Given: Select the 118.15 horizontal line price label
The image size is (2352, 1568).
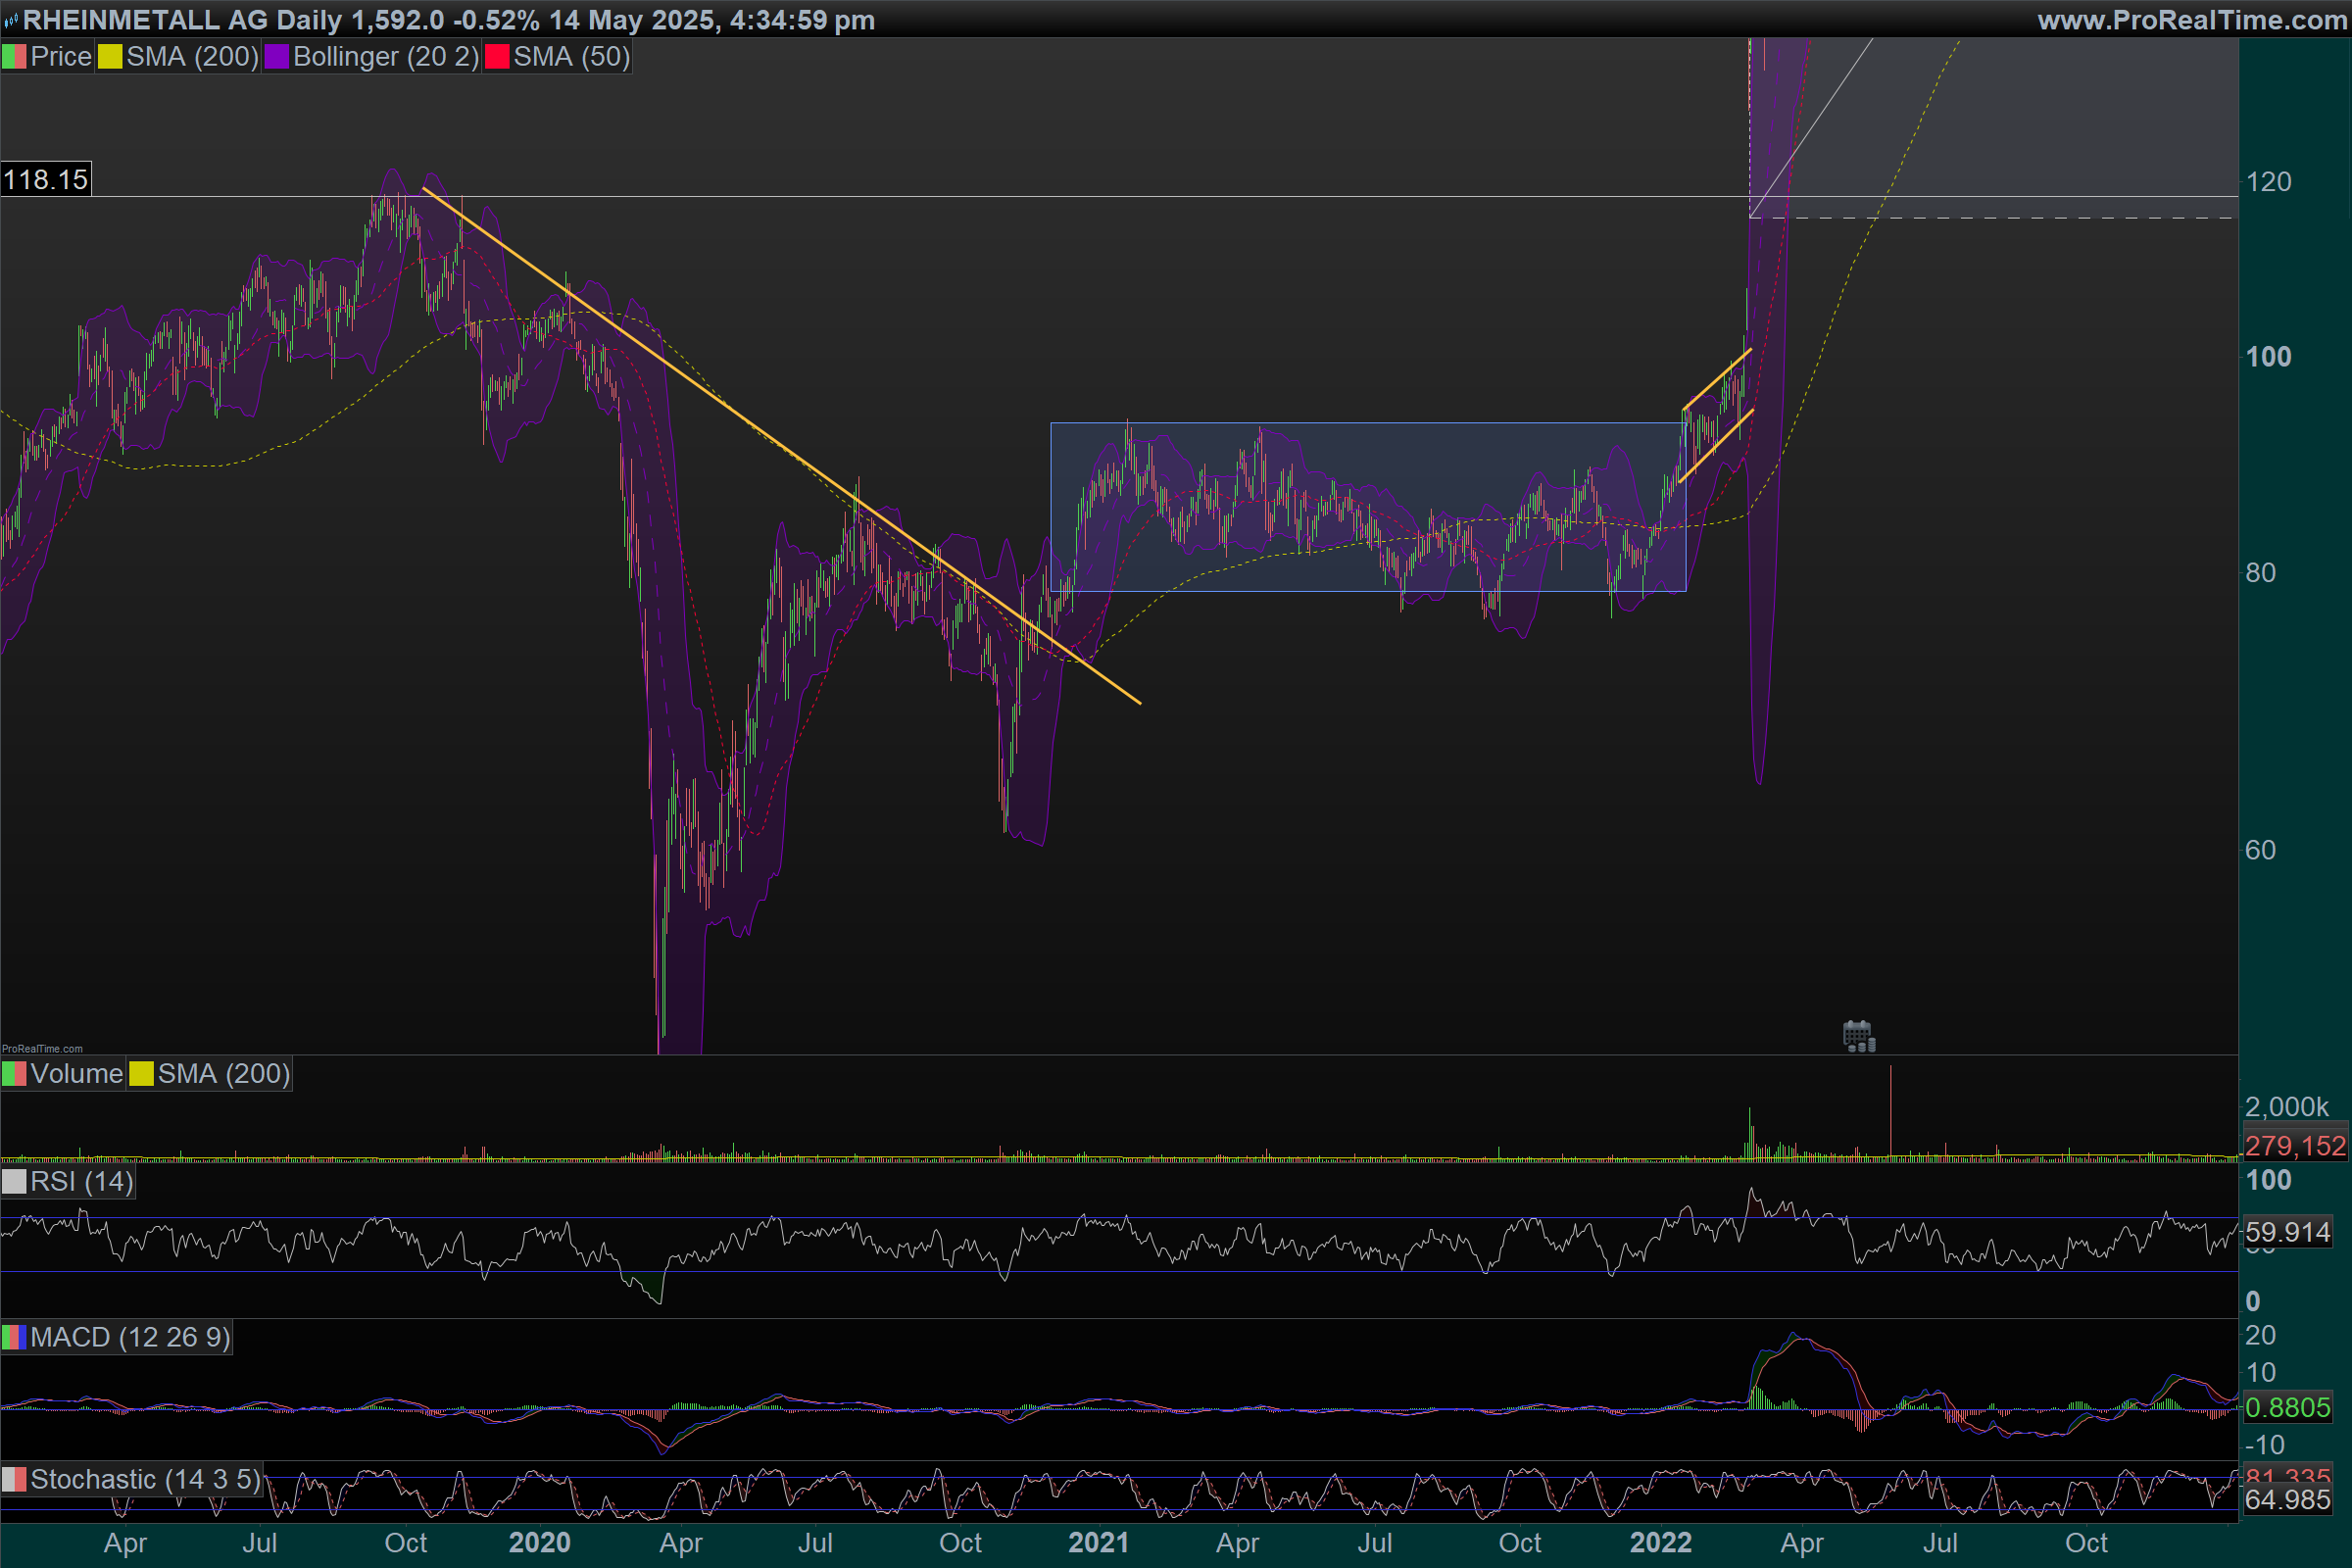Looking at the screenshot, I should (46, 180).
